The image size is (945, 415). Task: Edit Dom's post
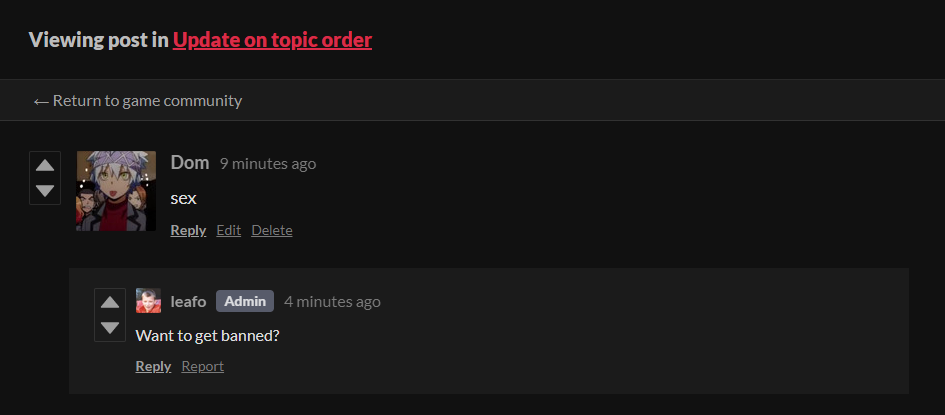pyautogui.click(x=228, y=230)
